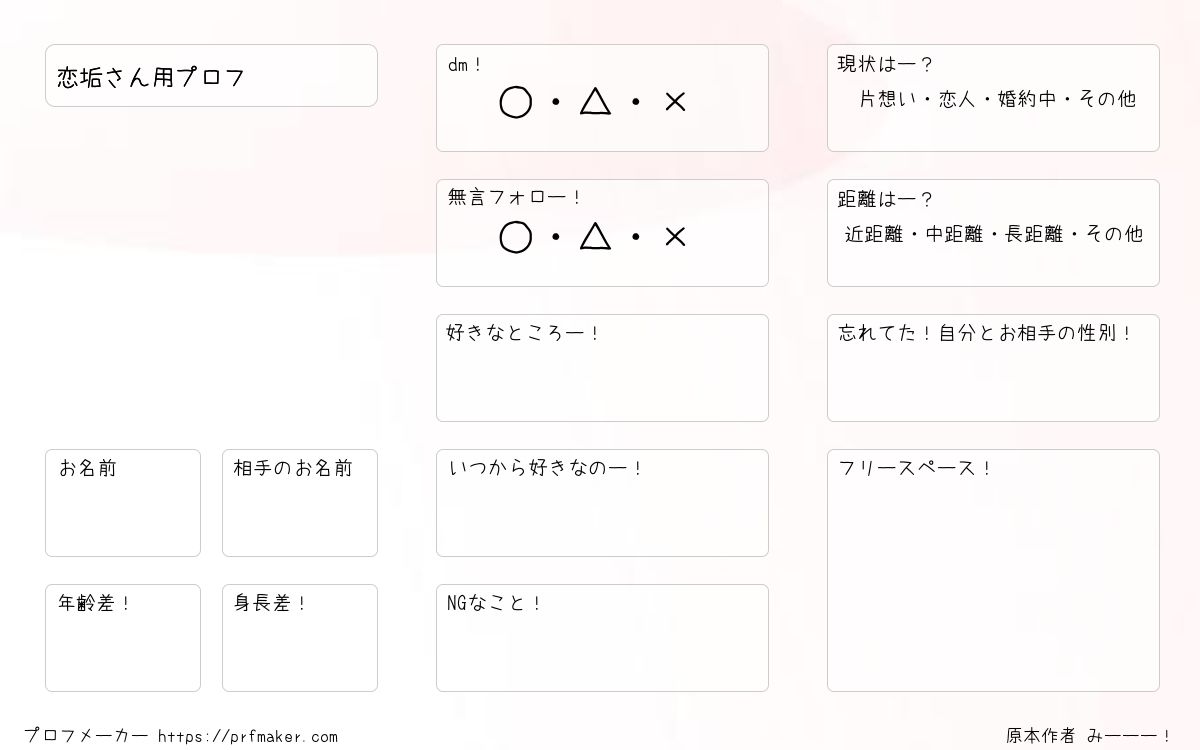This screenshot has width=1200, height=750.
Task: Click the お名前 input box
Action: tap(123, 503)
